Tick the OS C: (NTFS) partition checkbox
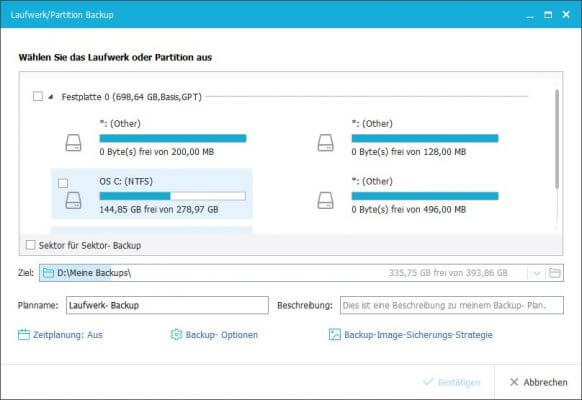This screenshot has height=400, width=582. pos(63,183)
